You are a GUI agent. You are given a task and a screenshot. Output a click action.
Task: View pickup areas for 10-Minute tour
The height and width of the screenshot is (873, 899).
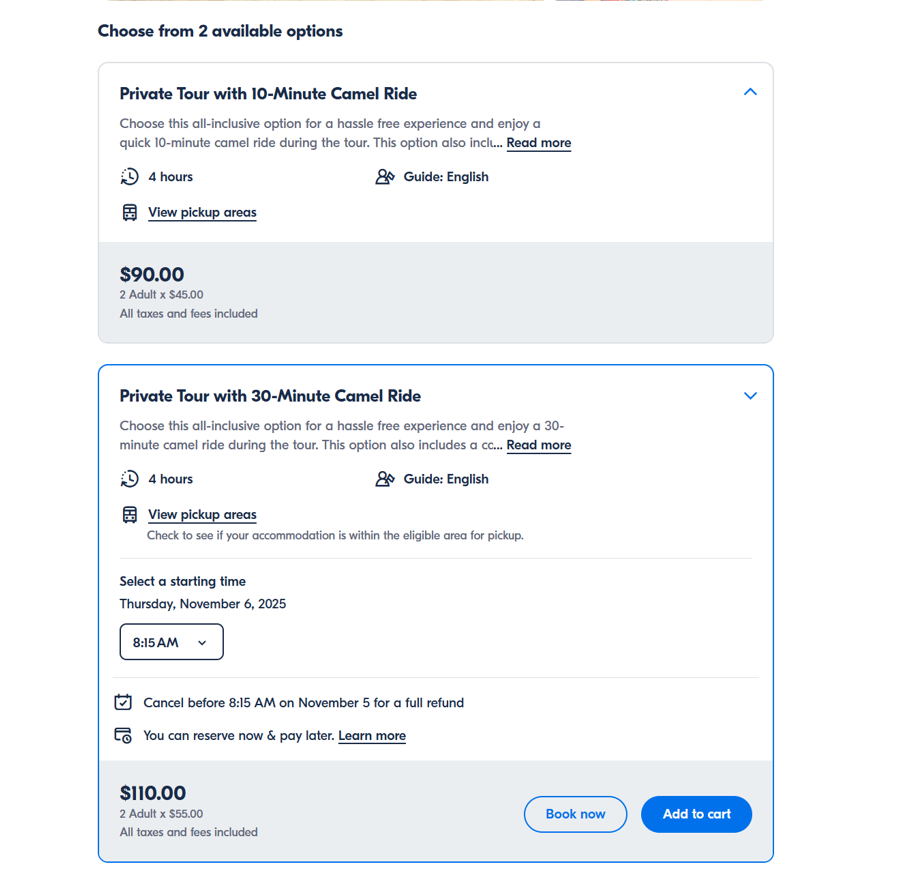[x=202, y=213]
